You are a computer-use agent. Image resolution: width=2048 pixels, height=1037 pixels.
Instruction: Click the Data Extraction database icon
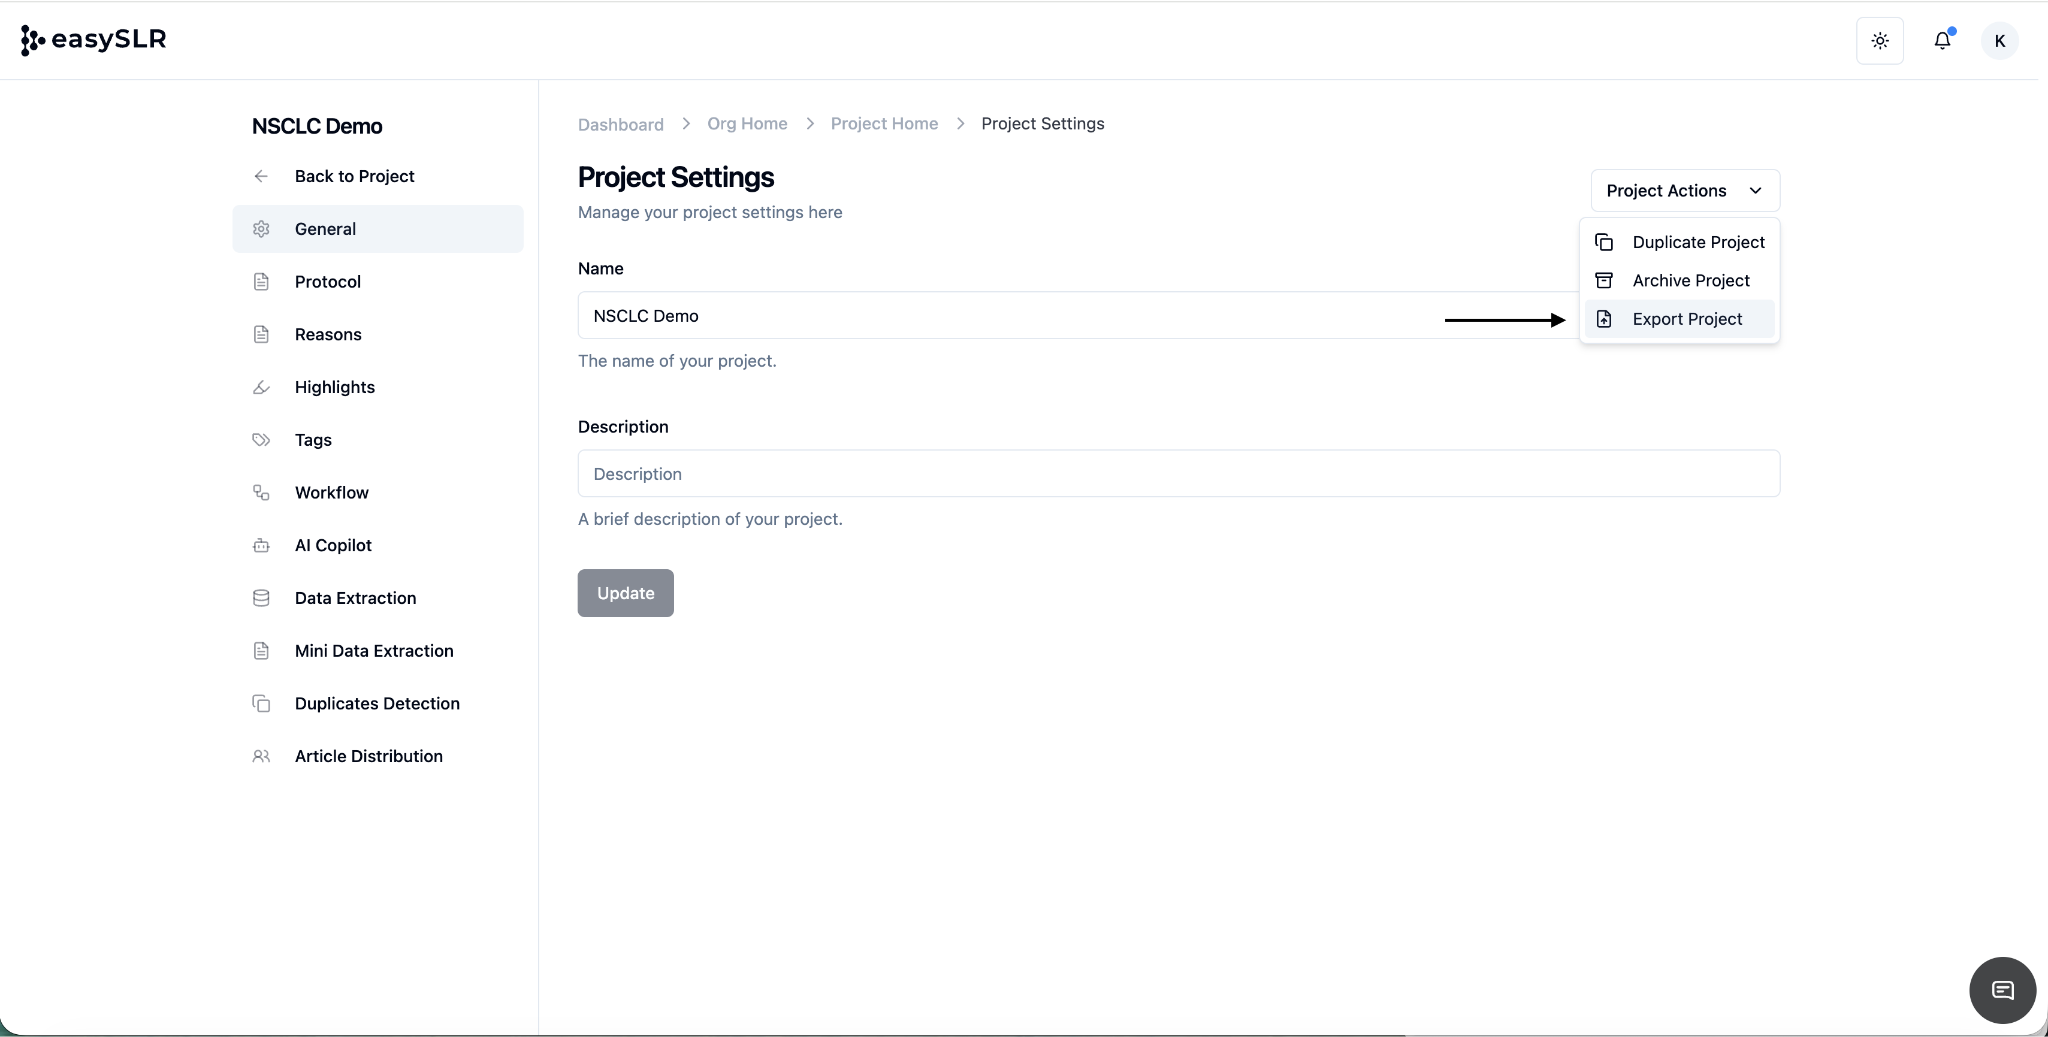(261, 598)
